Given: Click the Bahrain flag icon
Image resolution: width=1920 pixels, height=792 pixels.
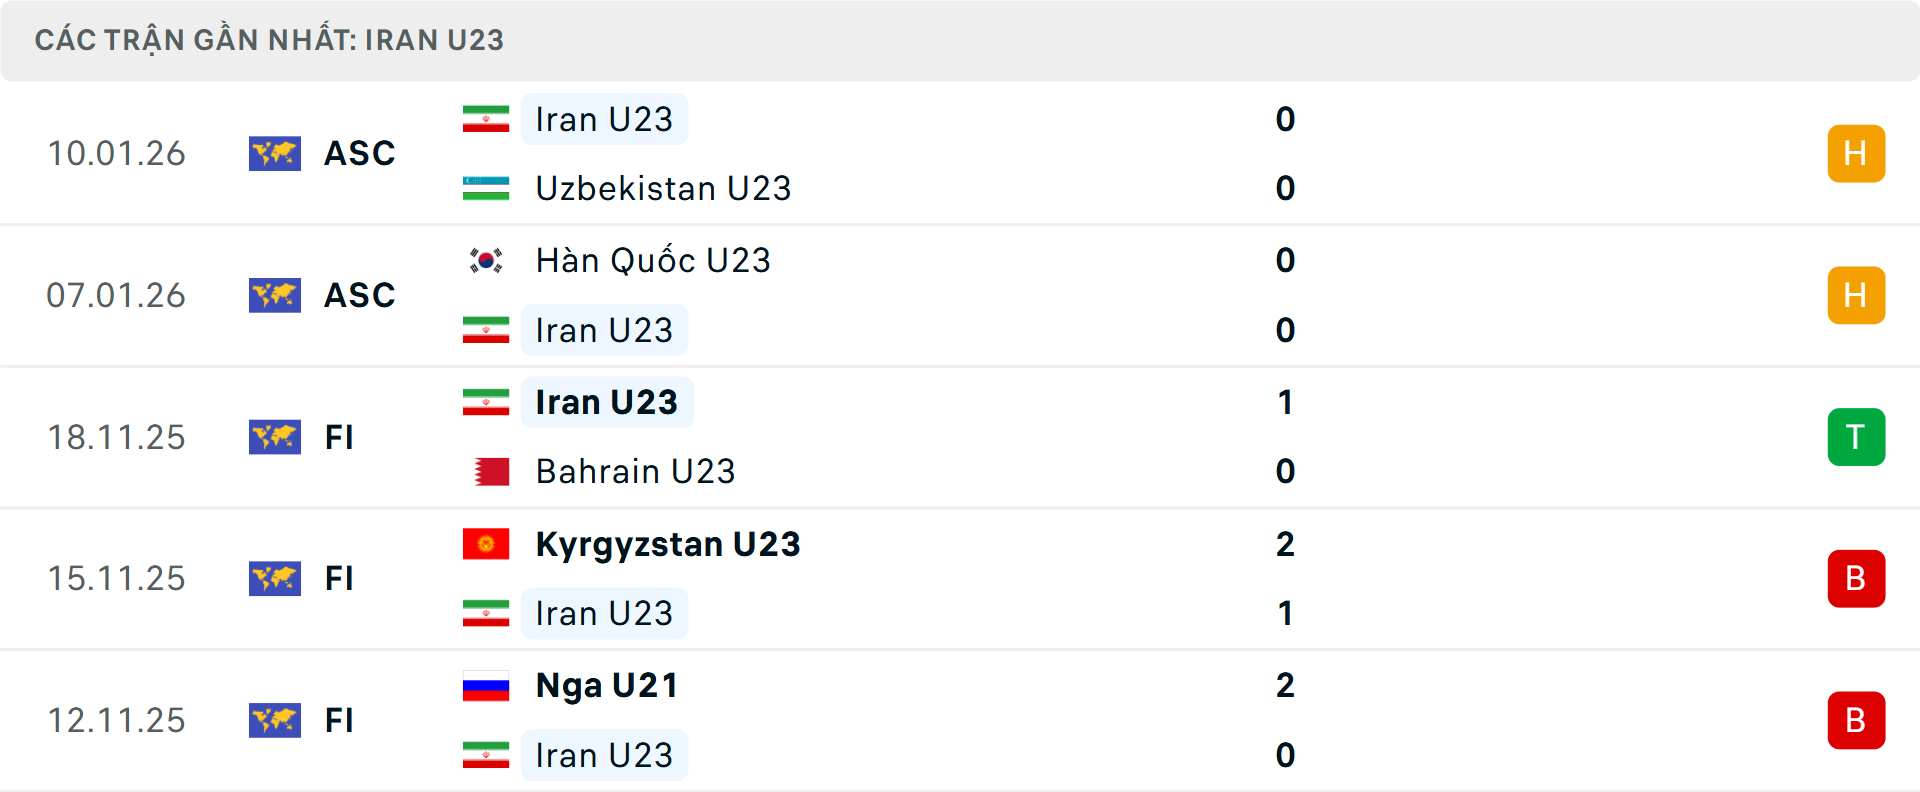Looking at the screenshot, I should coord(486,471).
